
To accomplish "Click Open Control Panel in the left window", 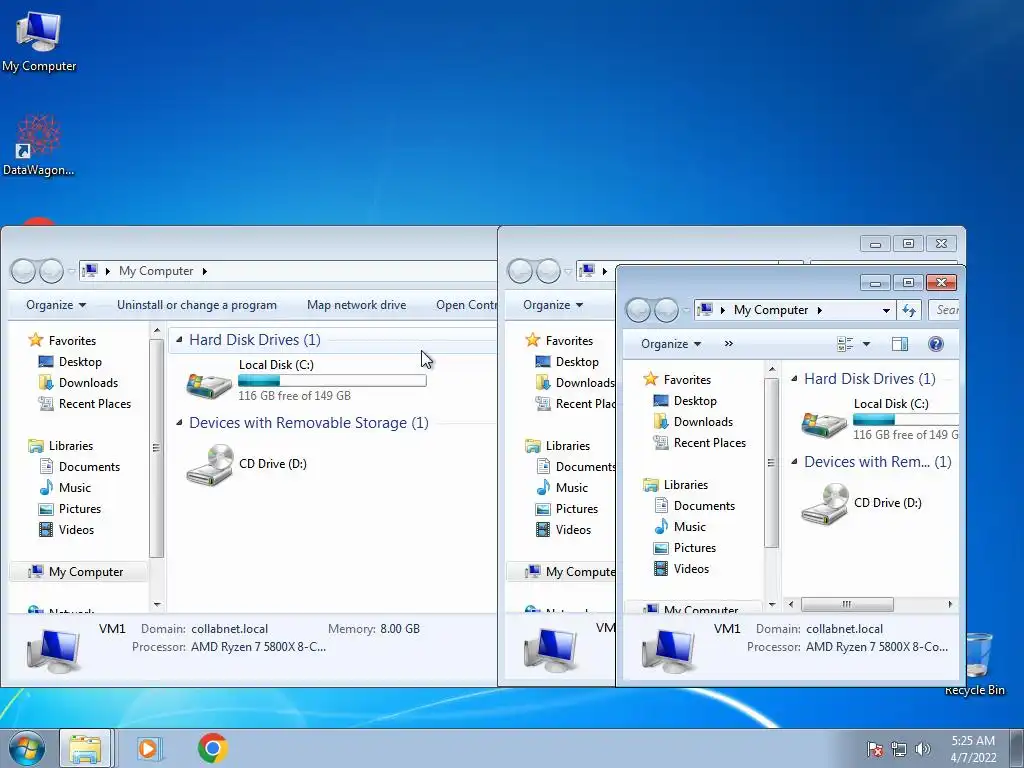I will [x=466, y=305].
